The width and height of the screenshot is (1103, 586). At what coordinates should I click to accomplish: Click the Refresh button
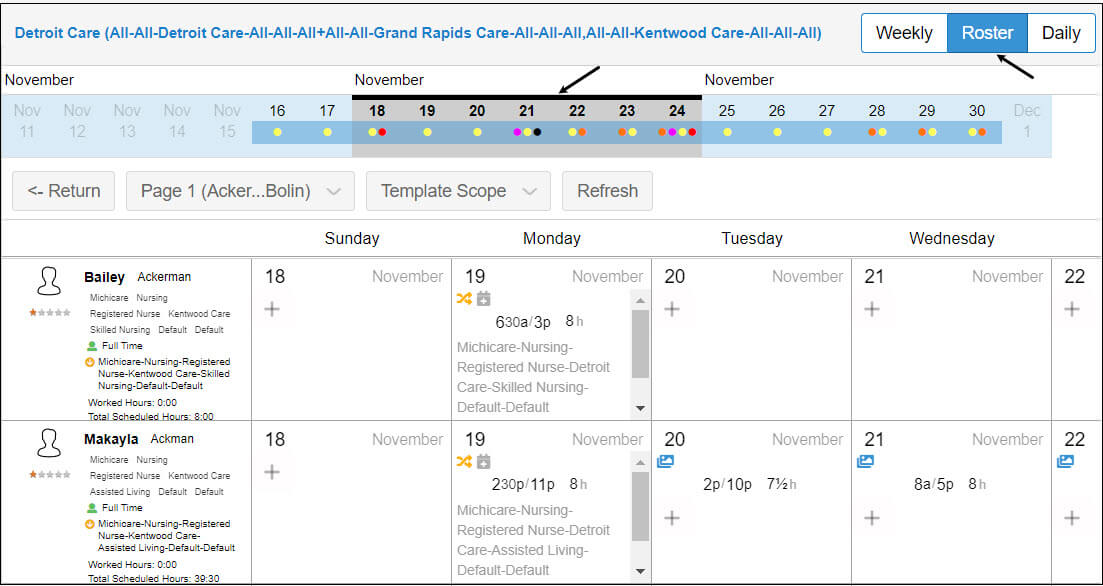(x=608, y=191)
